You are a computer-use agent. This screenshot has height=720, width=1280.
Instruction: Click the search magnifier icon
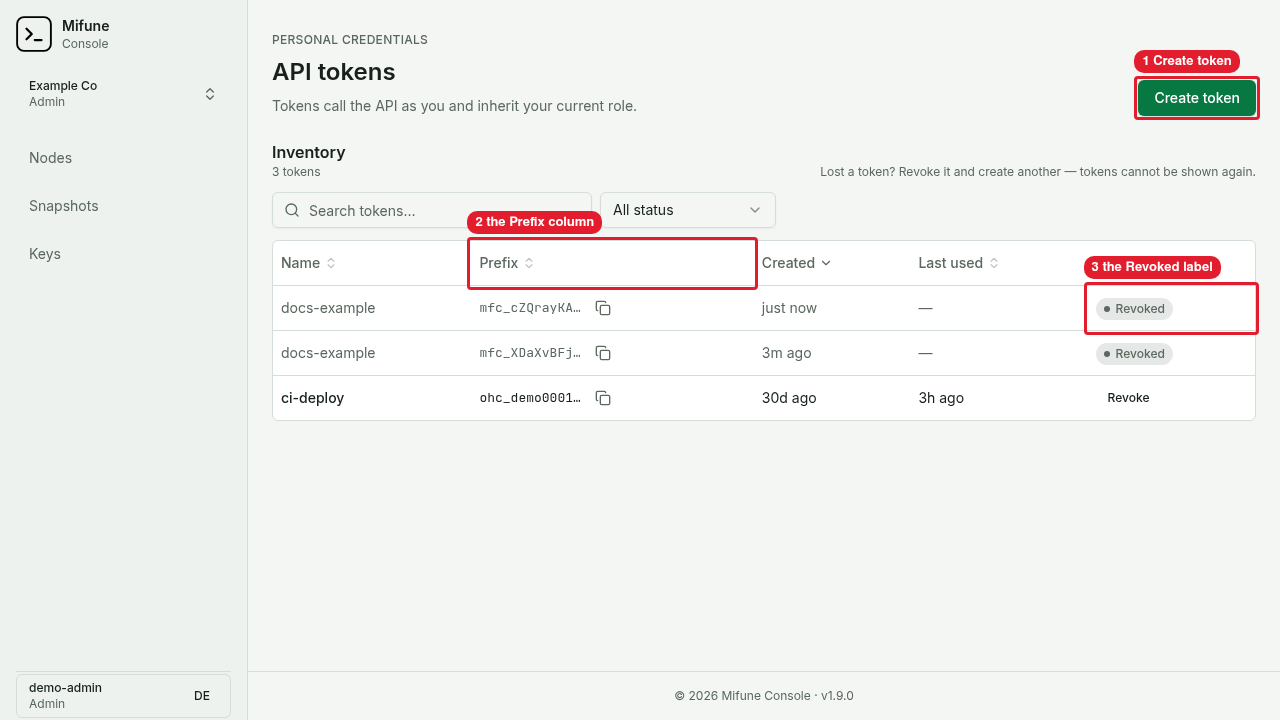pos(293,210)
